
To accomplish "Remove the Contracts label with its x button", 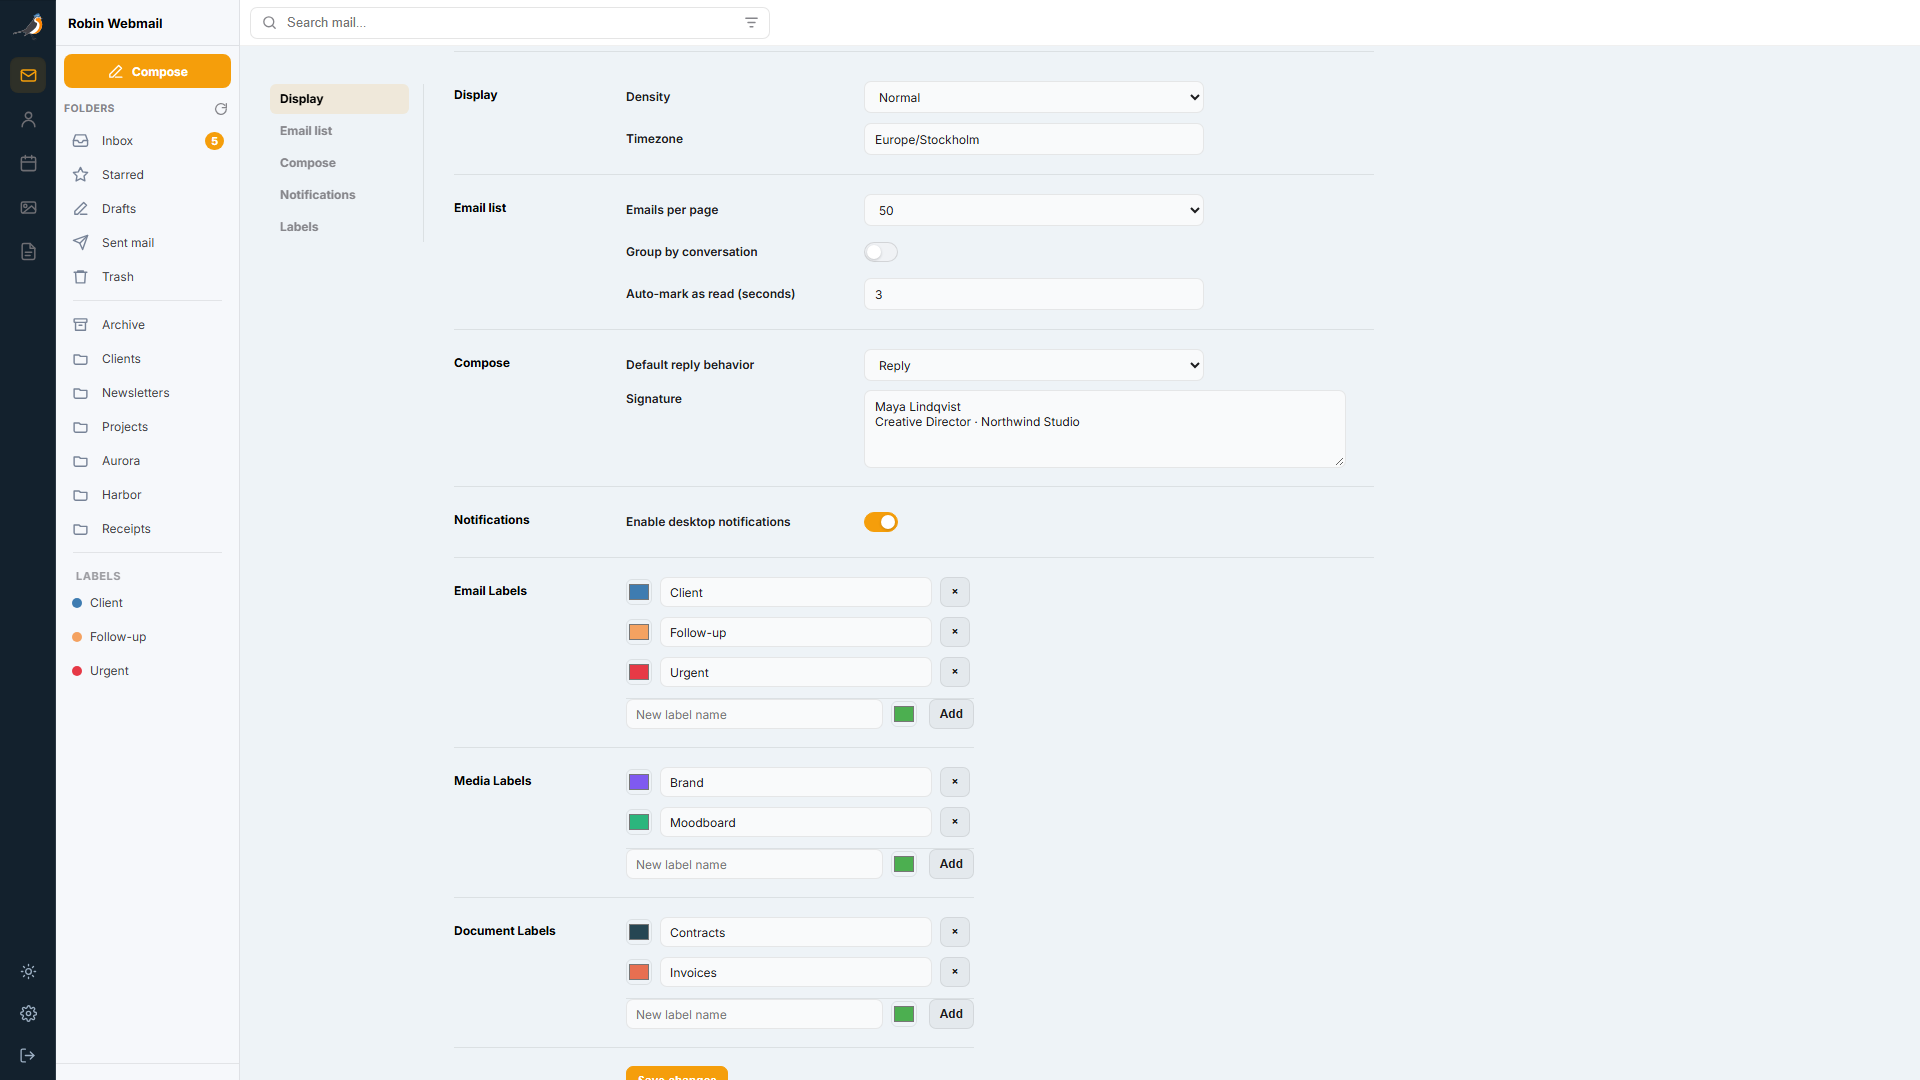I will [x=955, y=932].
